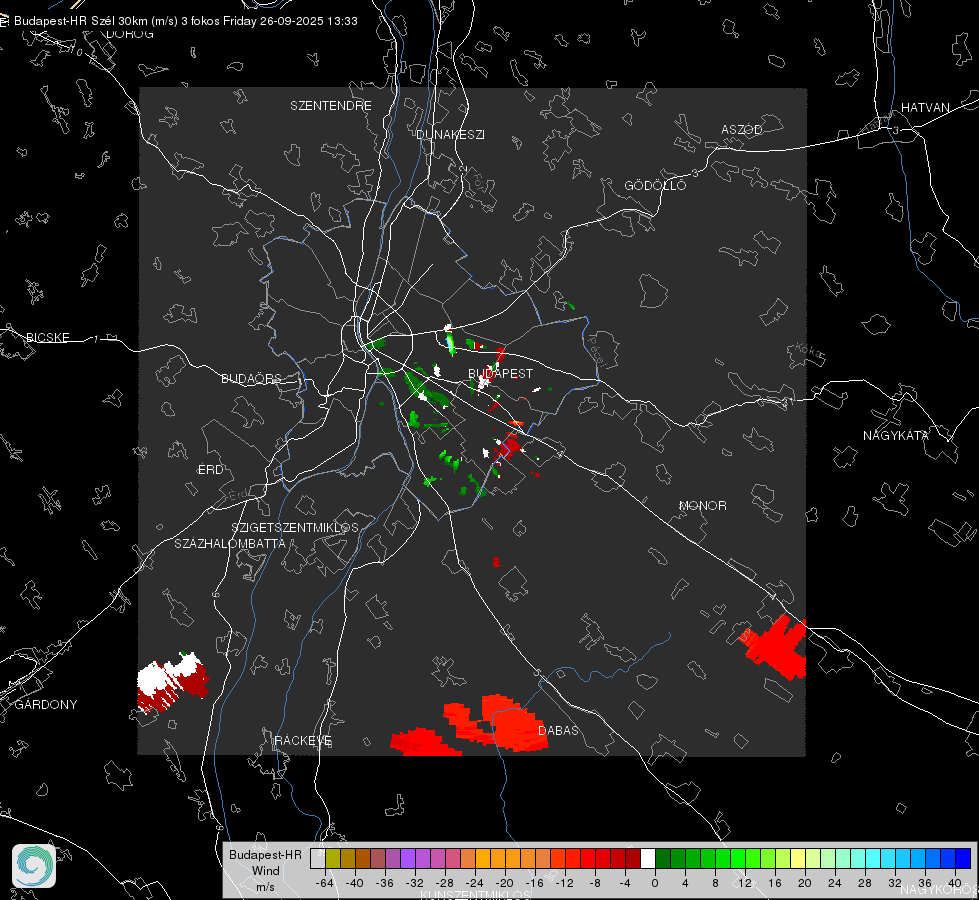Screen dimensions: 979x900
Task: Click the white zero-value legend swatch
Action: point(648,859)
